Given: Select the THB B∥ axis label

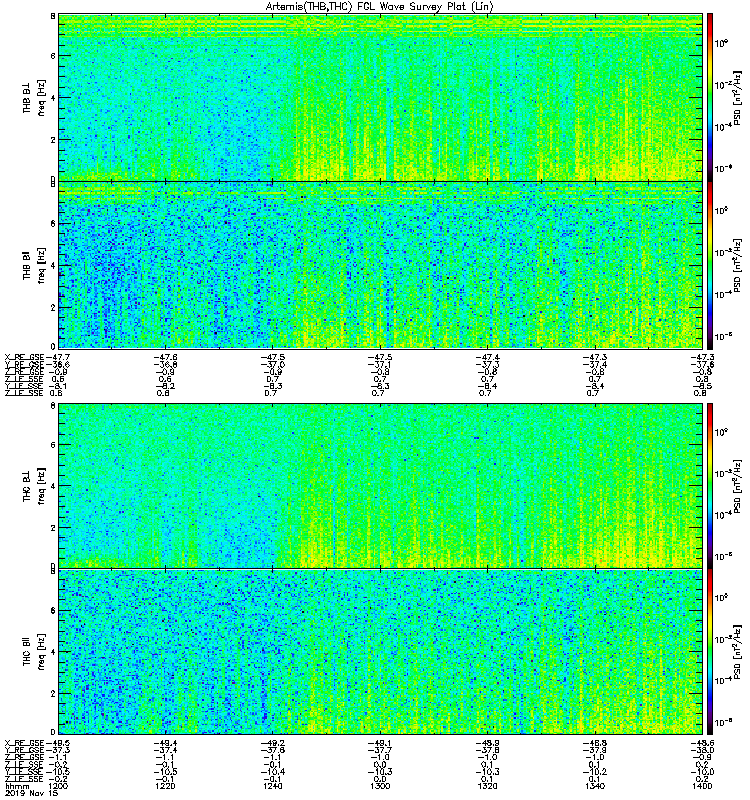Looking at the screenshot, I should click(27, 265).
